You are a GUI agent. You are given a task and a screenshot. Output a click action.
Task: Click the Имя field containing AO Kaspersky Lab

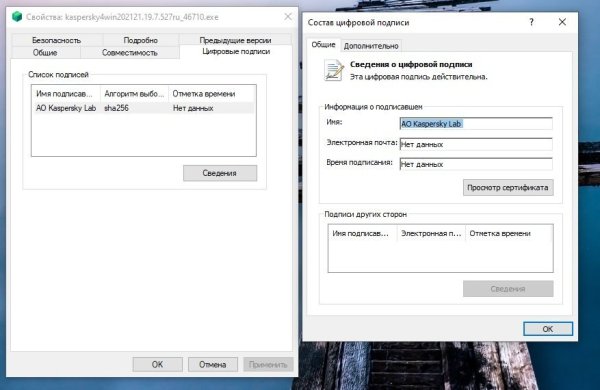click(x=476, y=124)
